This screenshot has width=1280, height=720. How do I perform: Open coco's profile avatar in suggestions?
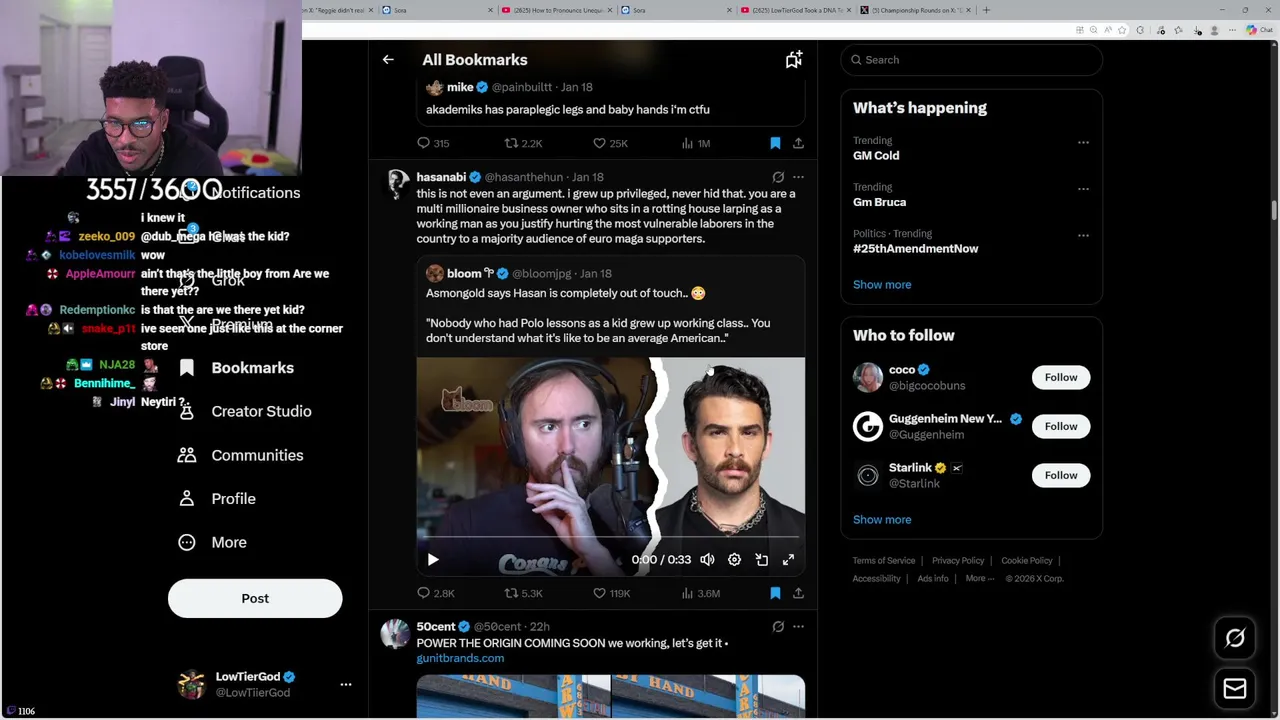tap(868, 377)
